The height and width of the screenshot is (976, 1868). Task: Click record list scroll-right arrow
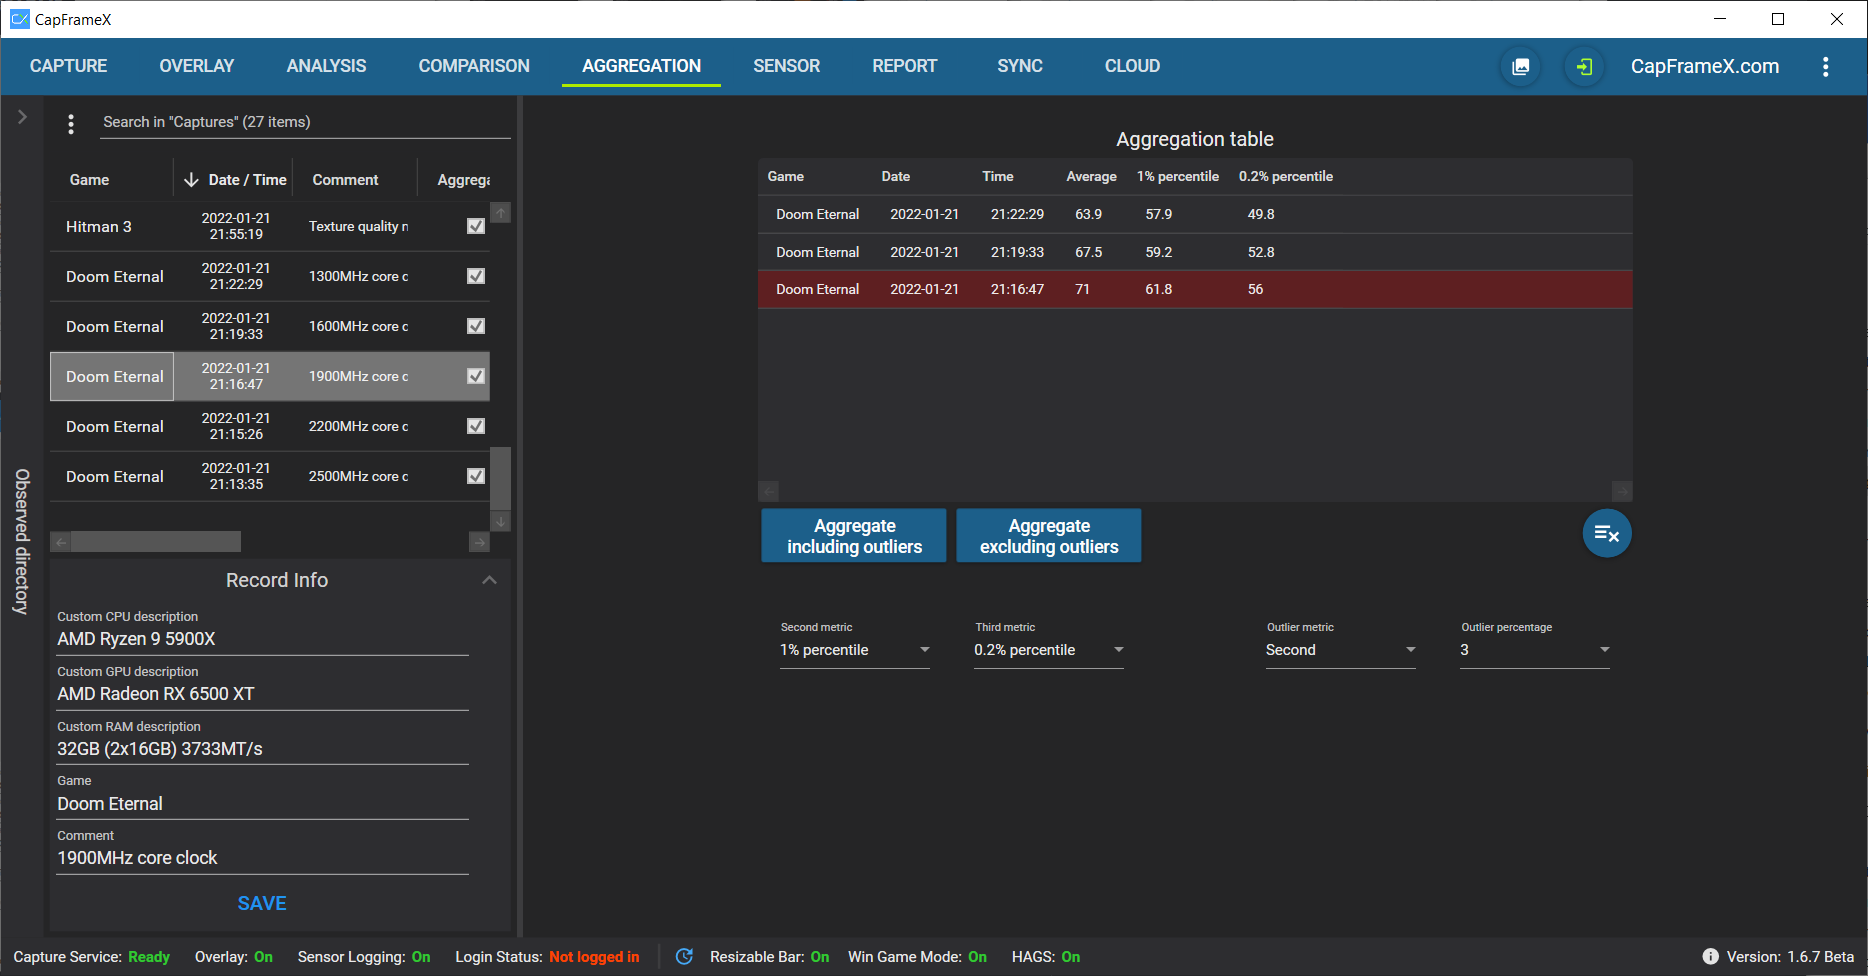tap(479, 542)
